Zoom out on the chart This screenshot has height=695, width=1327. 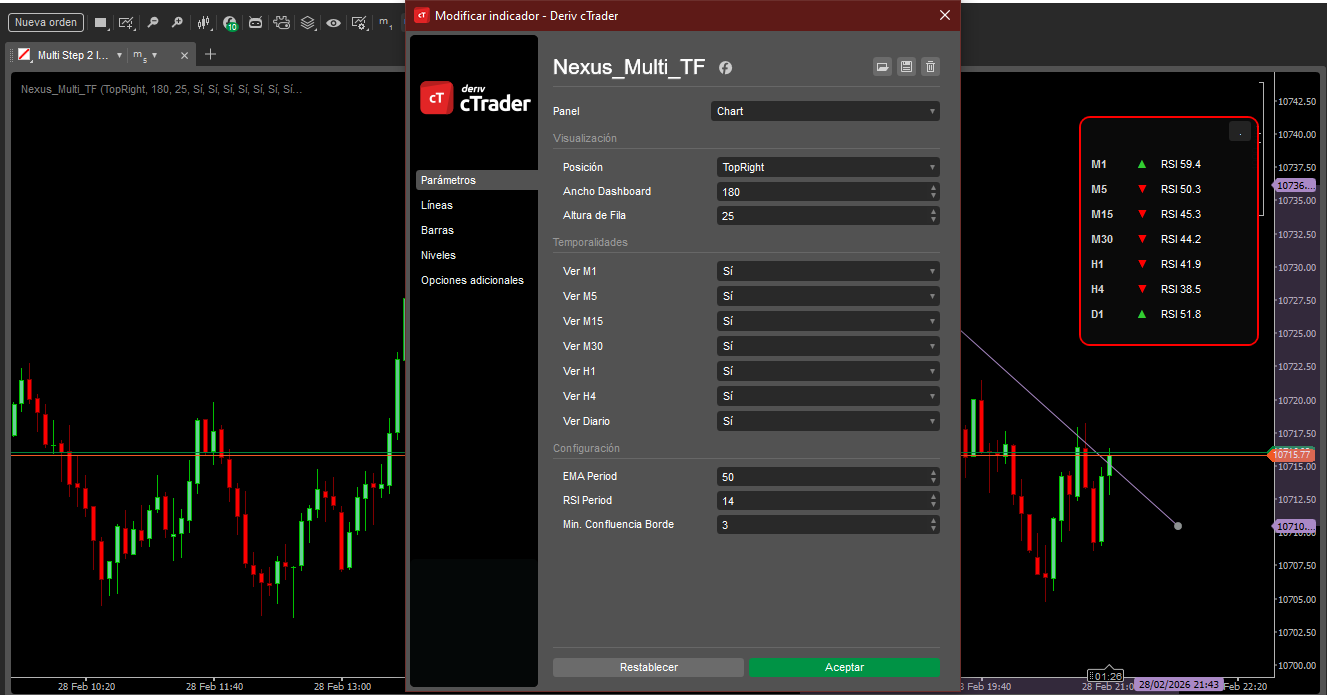click(x=153, y=22)
